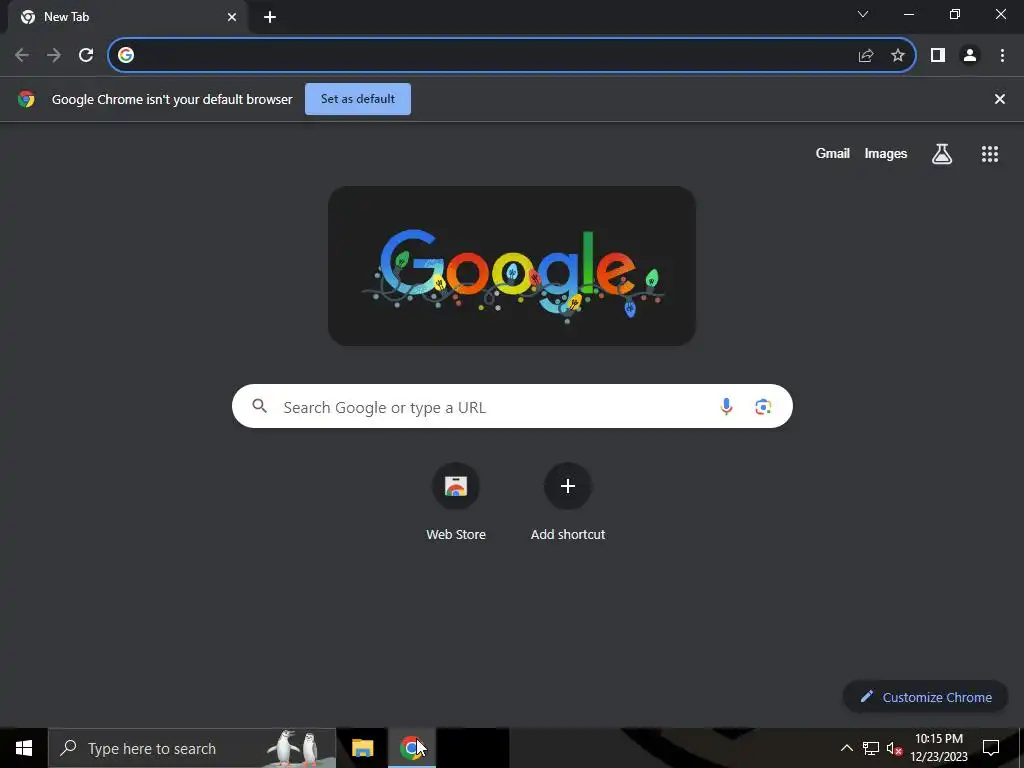This screenshot has width=1024, height=768.
Task: Reload the page with the refresh icon
Action: tap(86, 55)
